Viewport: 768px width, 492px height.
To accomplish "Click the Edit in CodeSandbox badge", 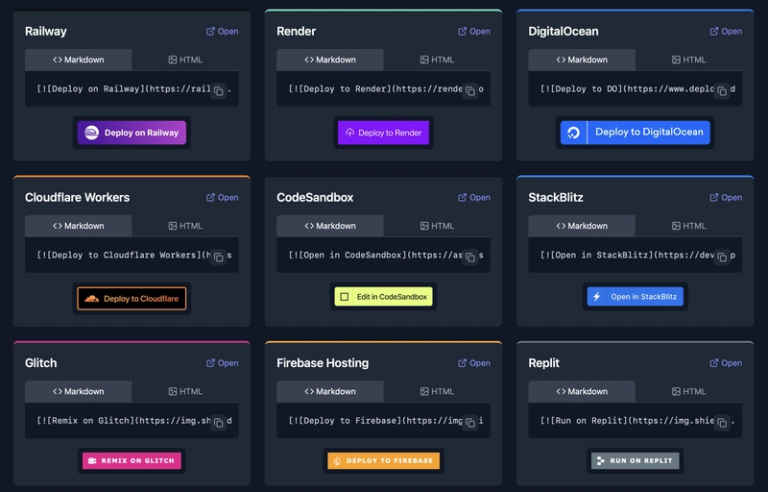I will 384,297.
